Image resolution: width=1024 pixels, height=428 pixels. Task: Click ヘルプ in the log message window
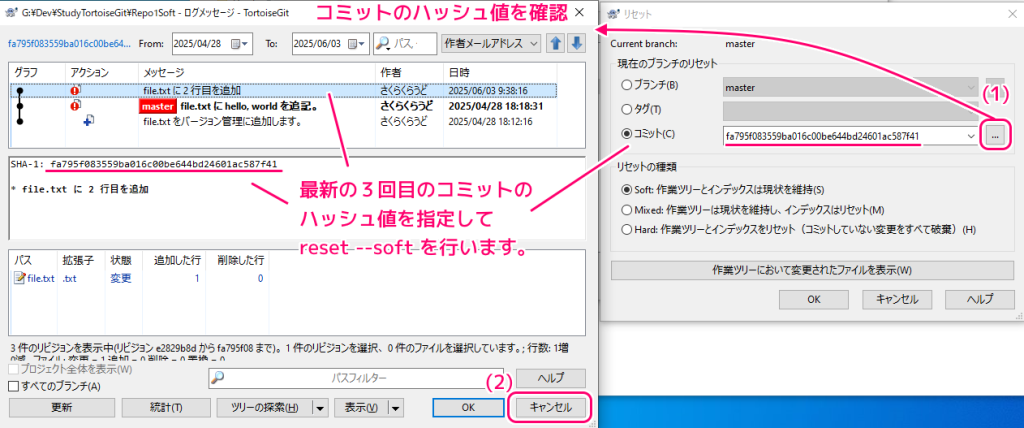551,378
